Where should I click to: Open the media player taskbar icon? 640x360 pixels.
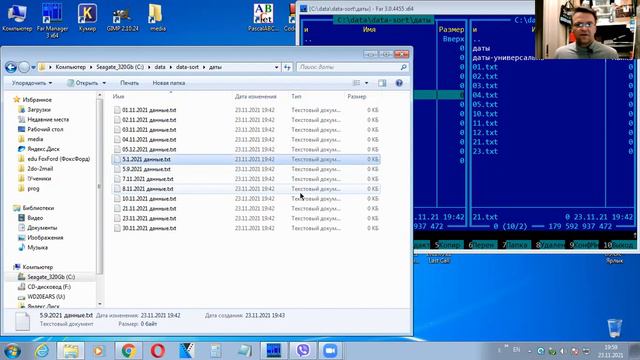click(x=98, y=351)
